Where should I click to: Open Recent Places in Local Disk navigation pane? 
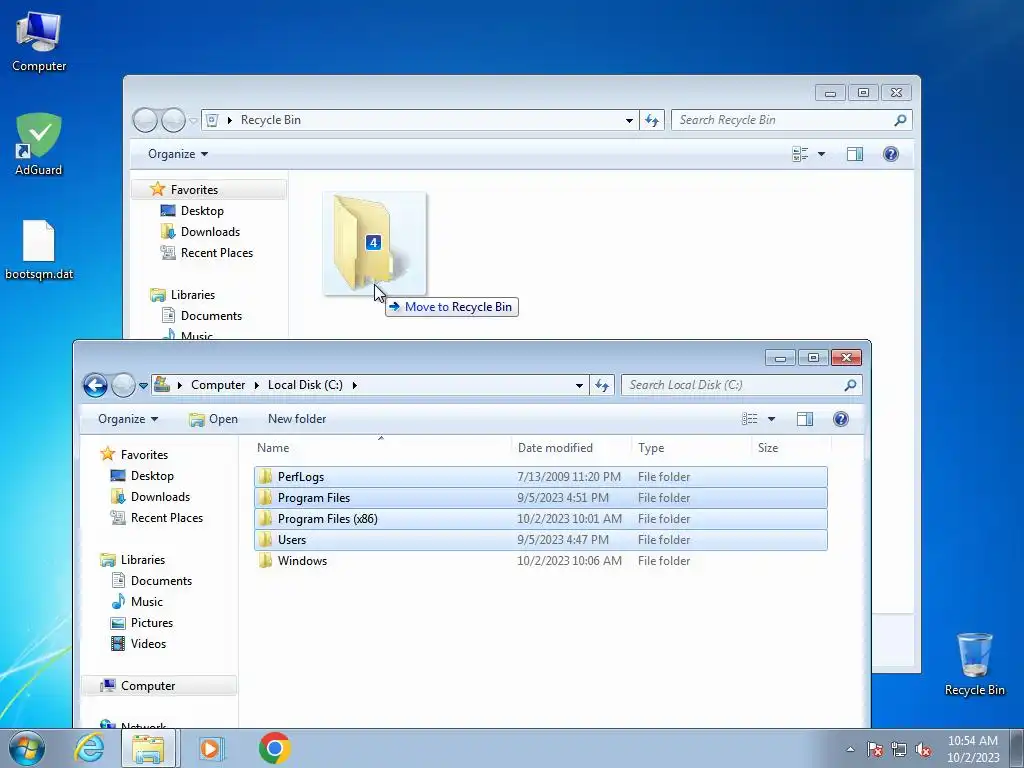pos(167,518)
